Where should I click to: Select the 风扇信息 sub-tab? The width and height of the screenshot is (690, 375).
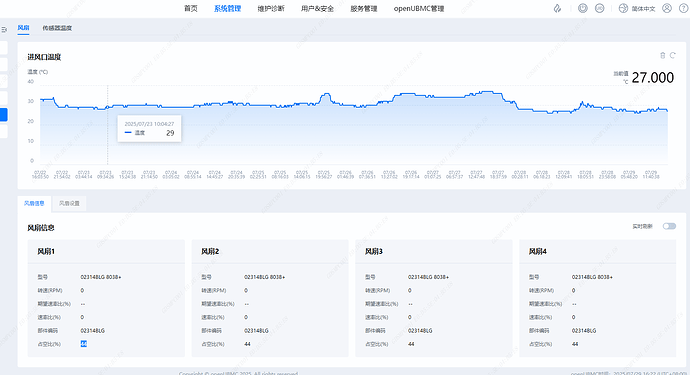(x=34, y=203)
